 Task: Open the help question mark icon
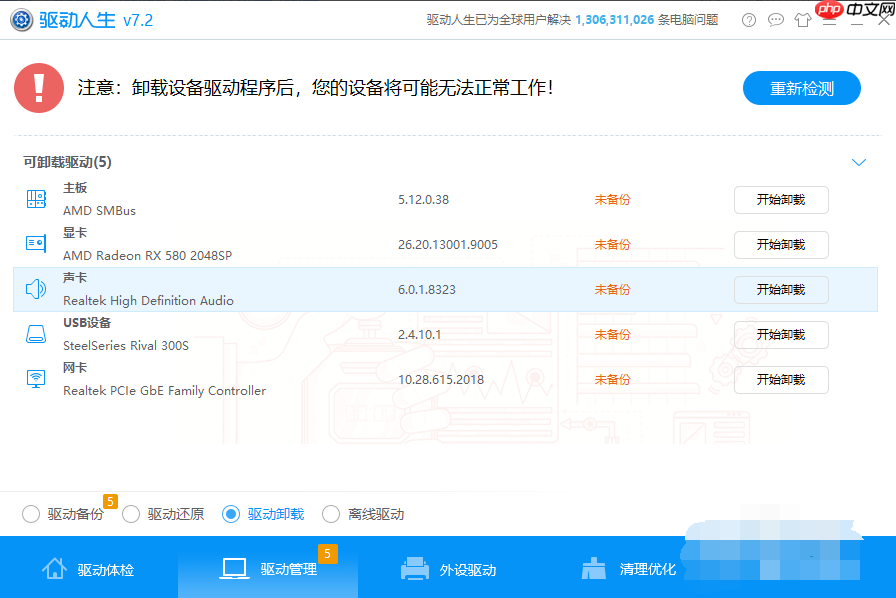[x=749, y=21]
